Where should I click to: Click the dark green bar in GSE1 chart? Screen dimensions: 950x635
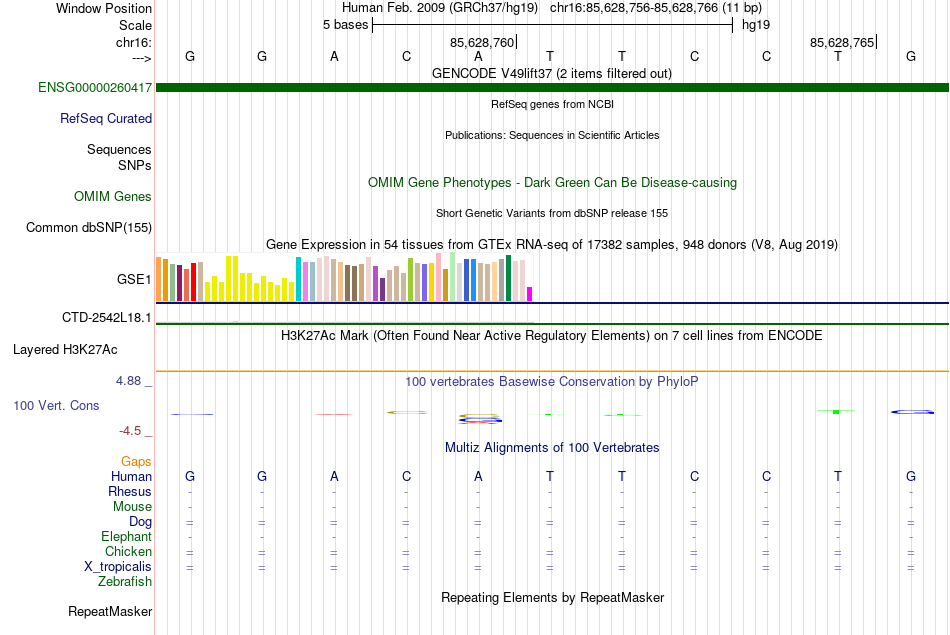click(x=509, y=278)
